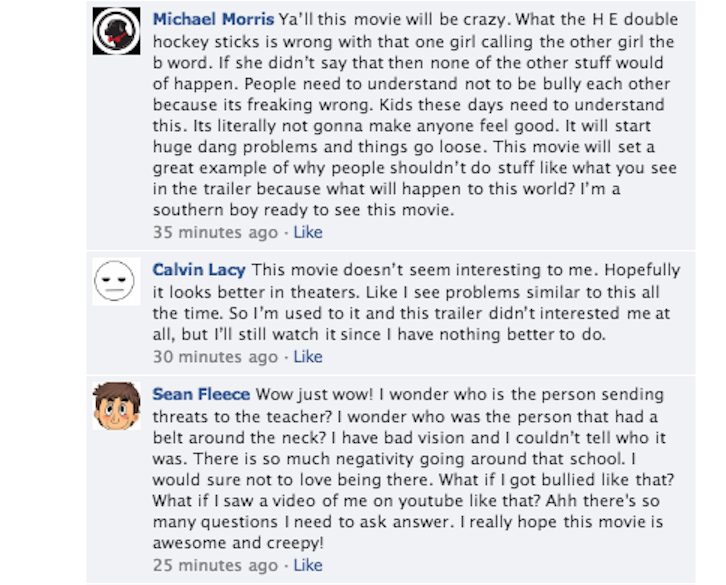Select the '25 minutes ago' timestamp
726x585 pixels.
click(215, 565)
